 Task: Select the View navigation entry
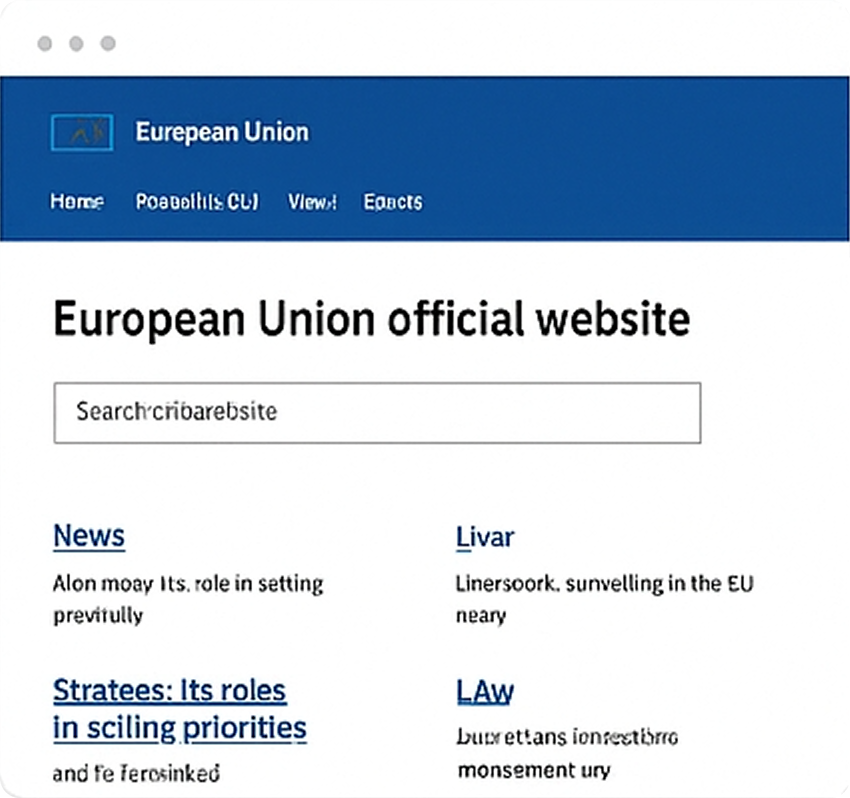click(x=311, y=202)
